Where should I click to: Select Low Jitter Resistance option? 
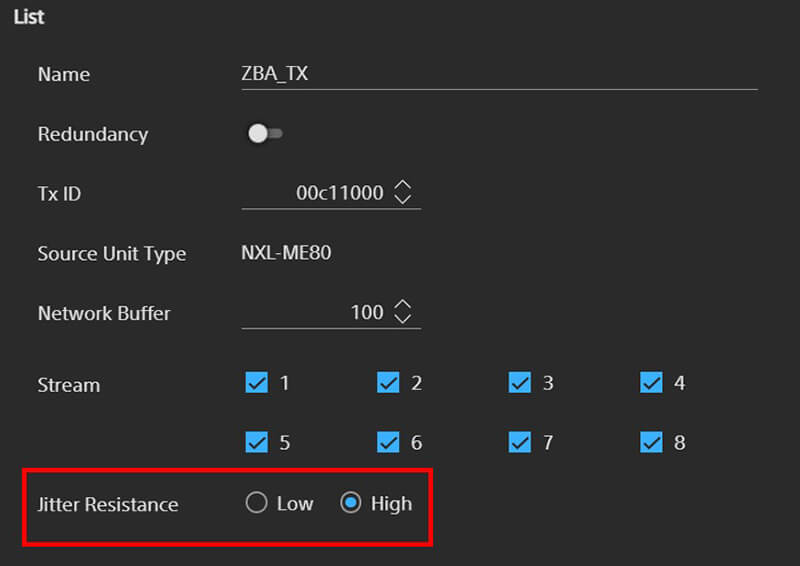click(256, 504)
